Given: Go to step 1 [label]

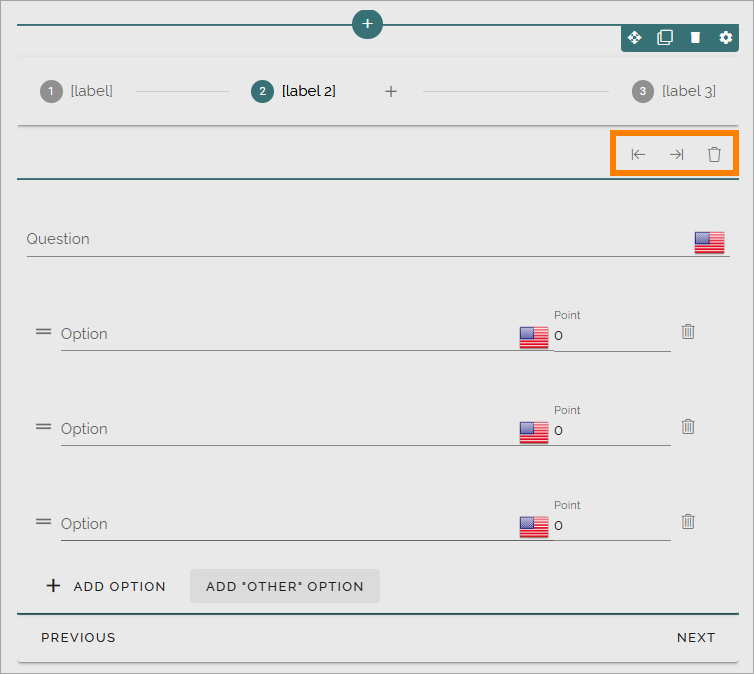Looking at the screenshot, I should click(x=76, y=91).
